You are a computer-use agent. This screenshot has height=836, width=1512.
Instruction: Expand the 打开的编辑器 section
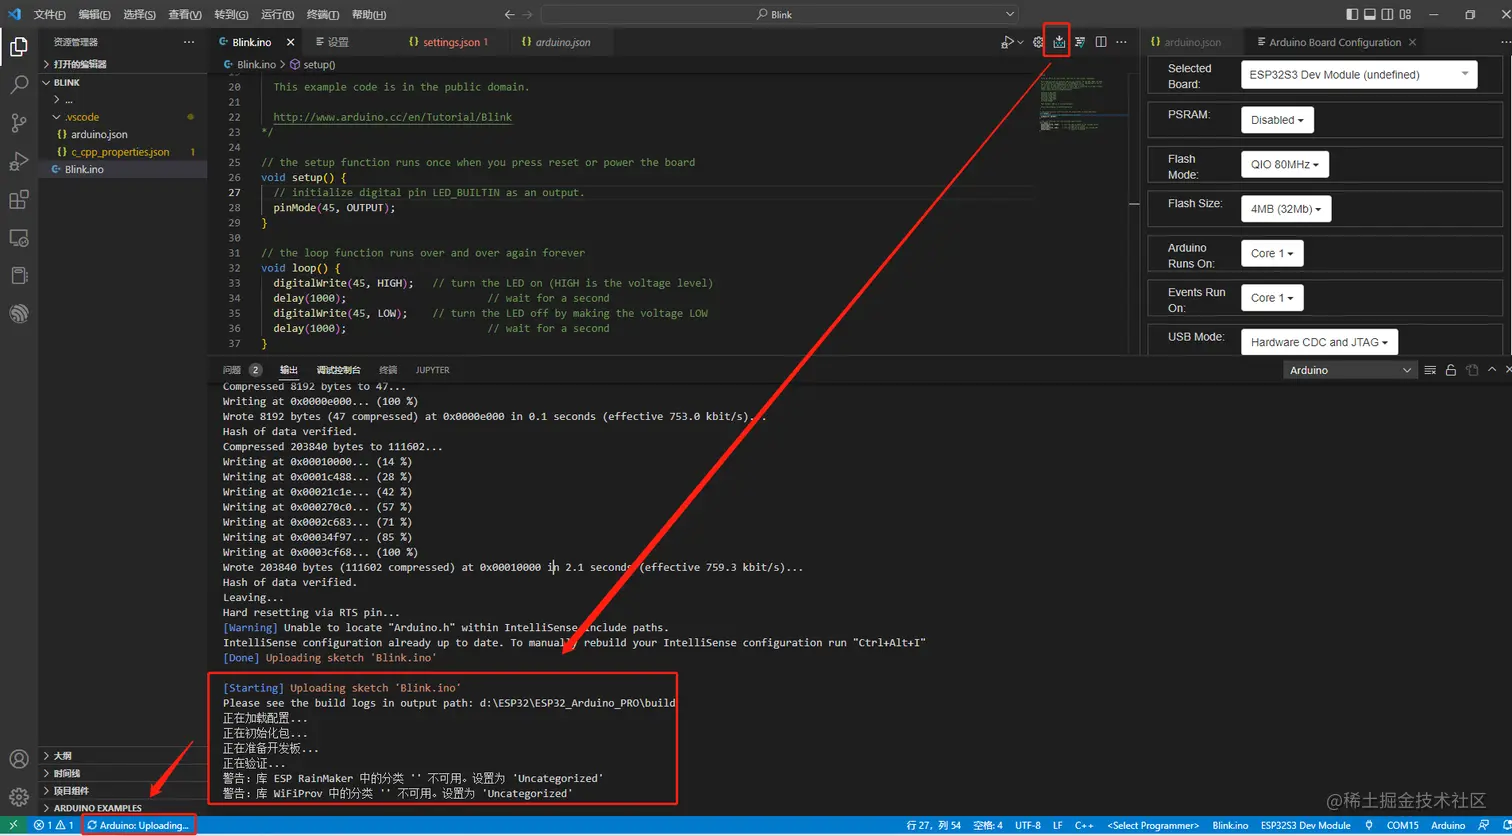123,64
